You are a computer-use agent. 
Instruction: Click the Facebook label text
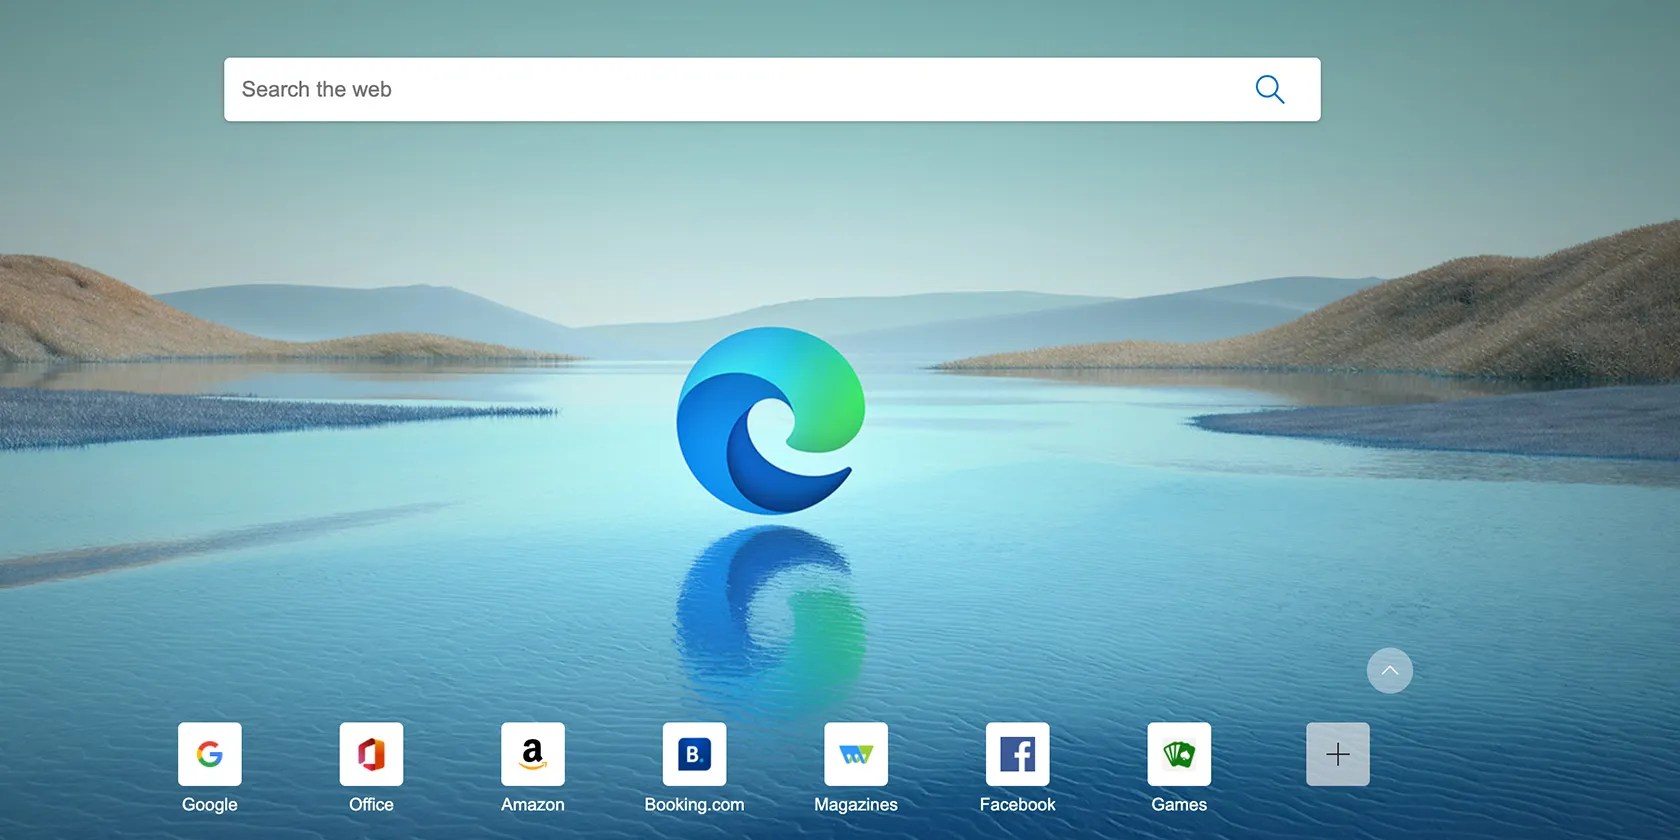(x=1018, y=805)
